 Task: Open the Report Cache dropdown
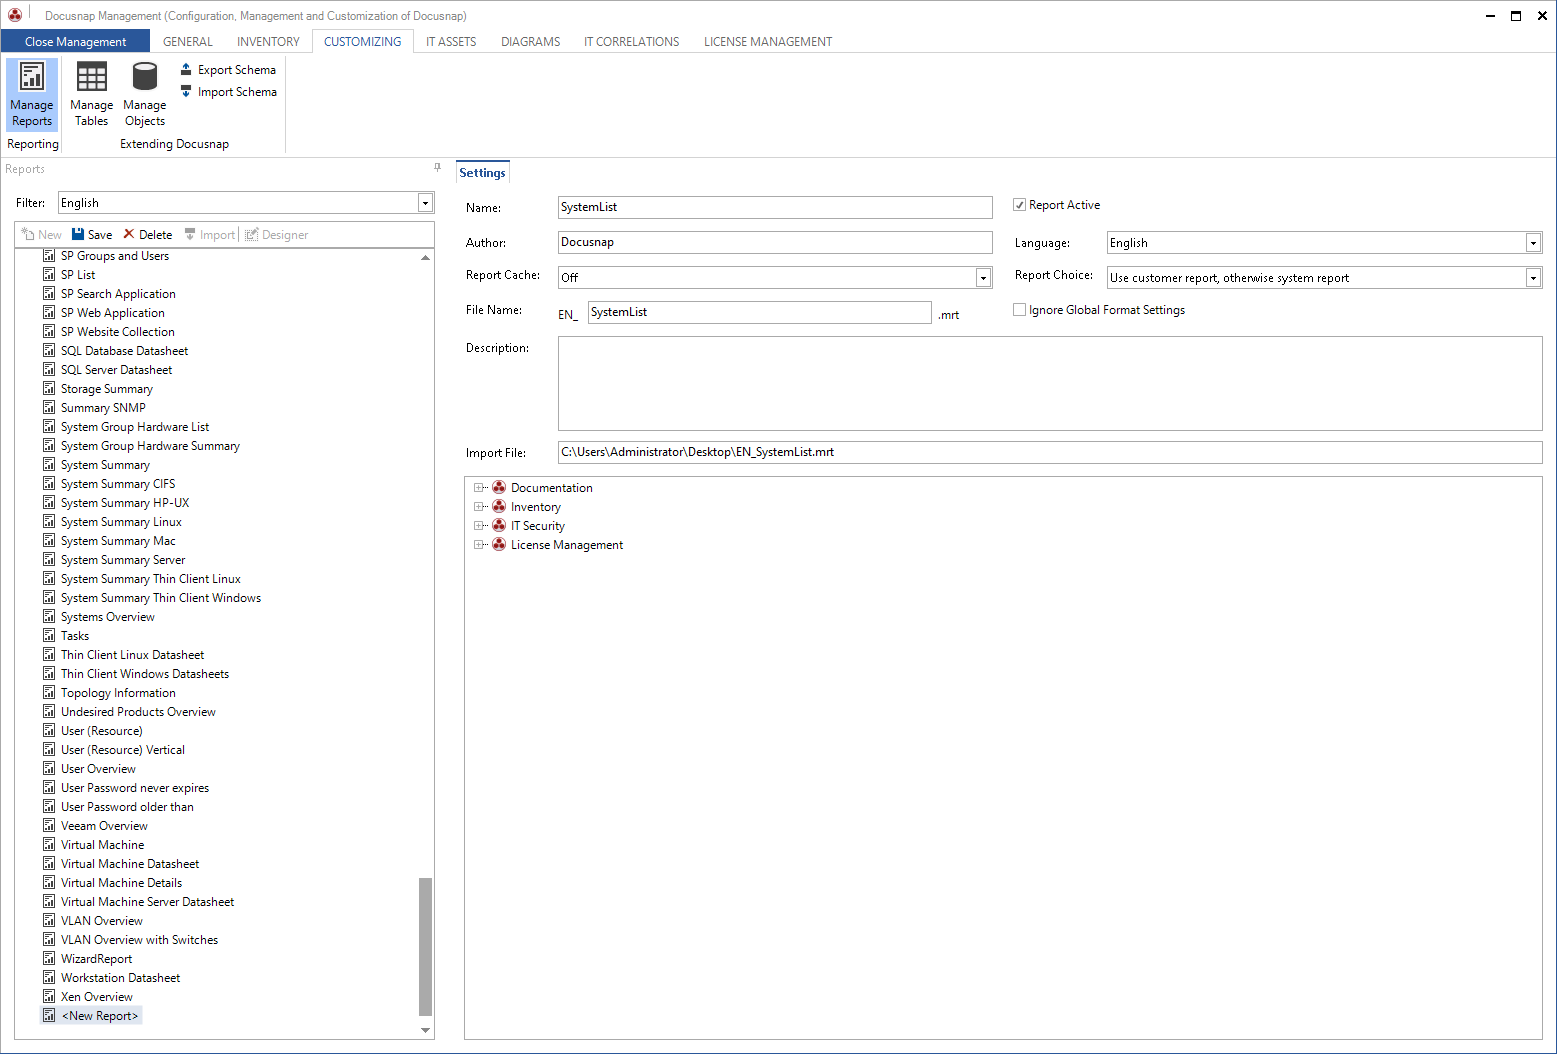[x=983, y=277]
